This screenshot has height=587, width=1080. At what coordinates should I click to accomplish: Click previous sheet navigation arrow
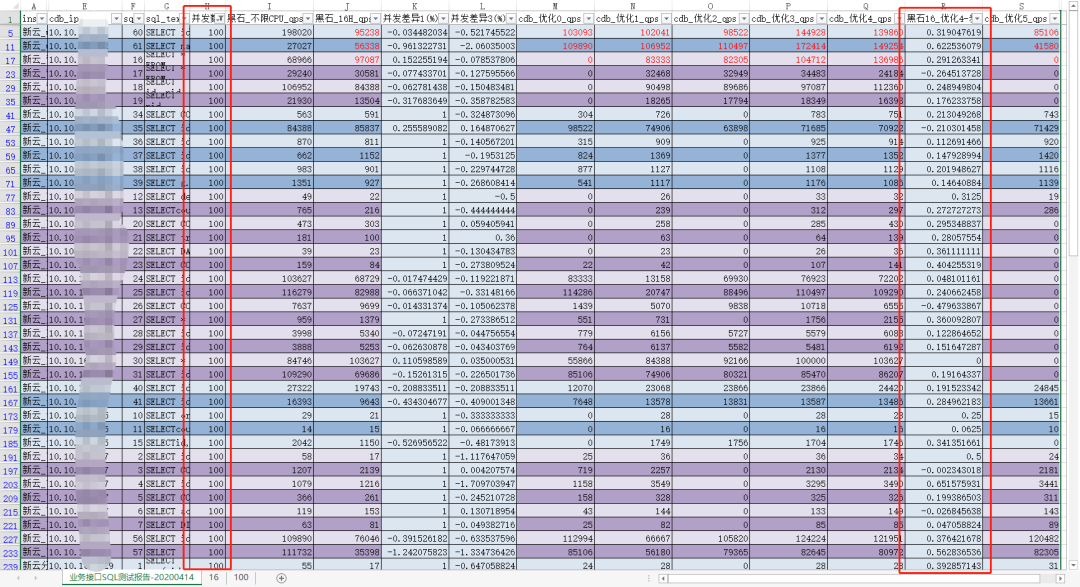tap(19, 578)
